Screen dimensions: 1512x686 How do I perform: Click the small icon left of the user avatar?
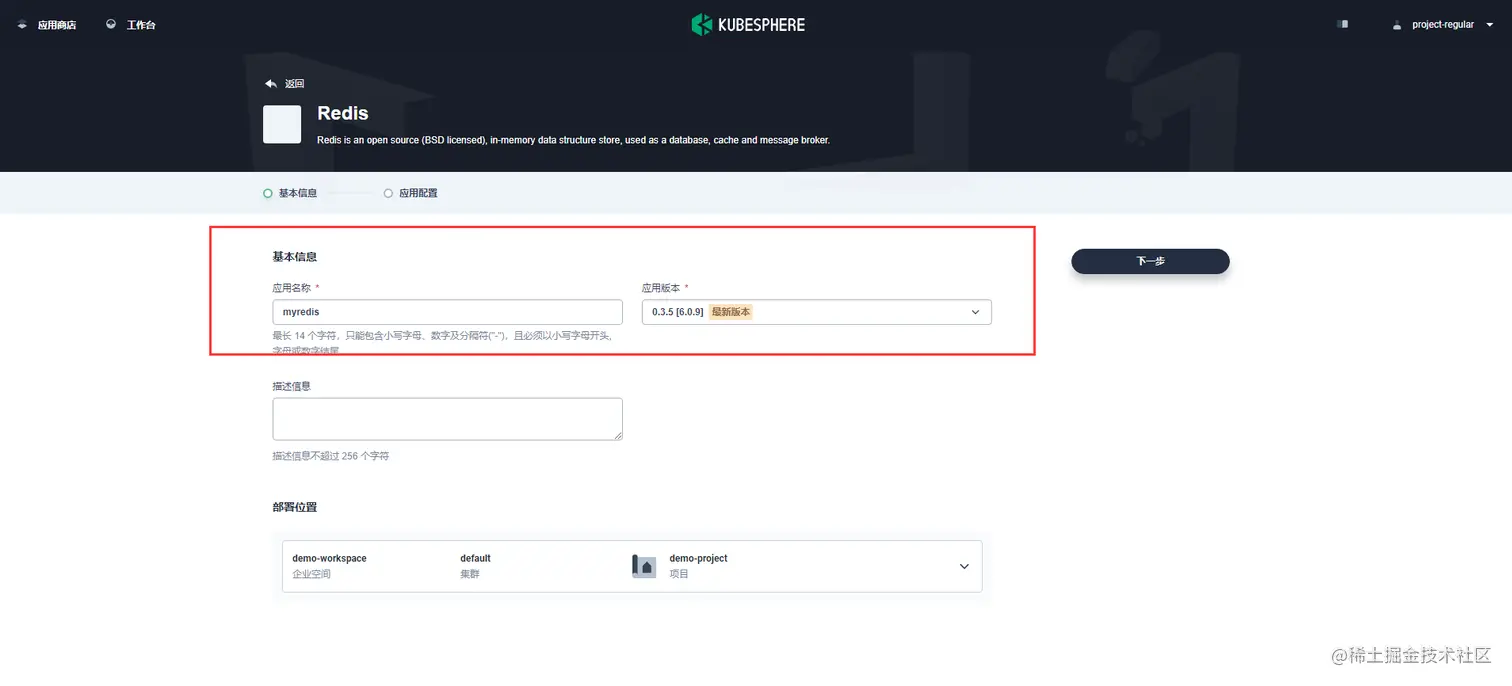click(x=1343, y=24)
